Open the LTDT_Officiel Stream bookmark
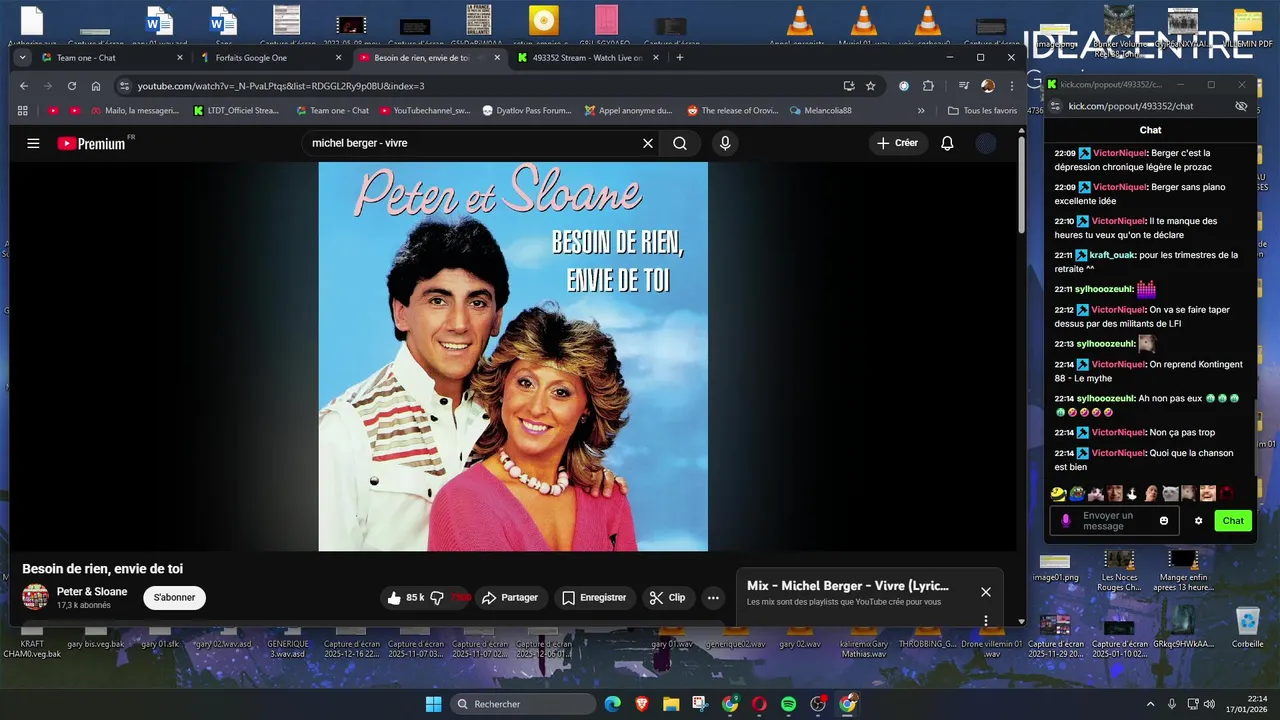The width and height of the screenshot is (1280, 720). 236,110
